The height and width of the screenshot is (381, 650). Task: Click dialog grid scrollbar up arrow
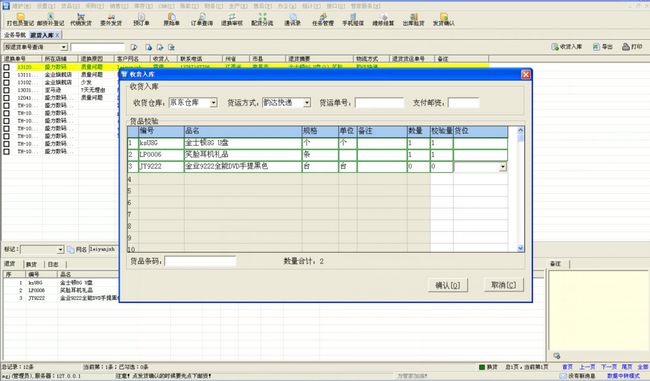coord(521,130)
